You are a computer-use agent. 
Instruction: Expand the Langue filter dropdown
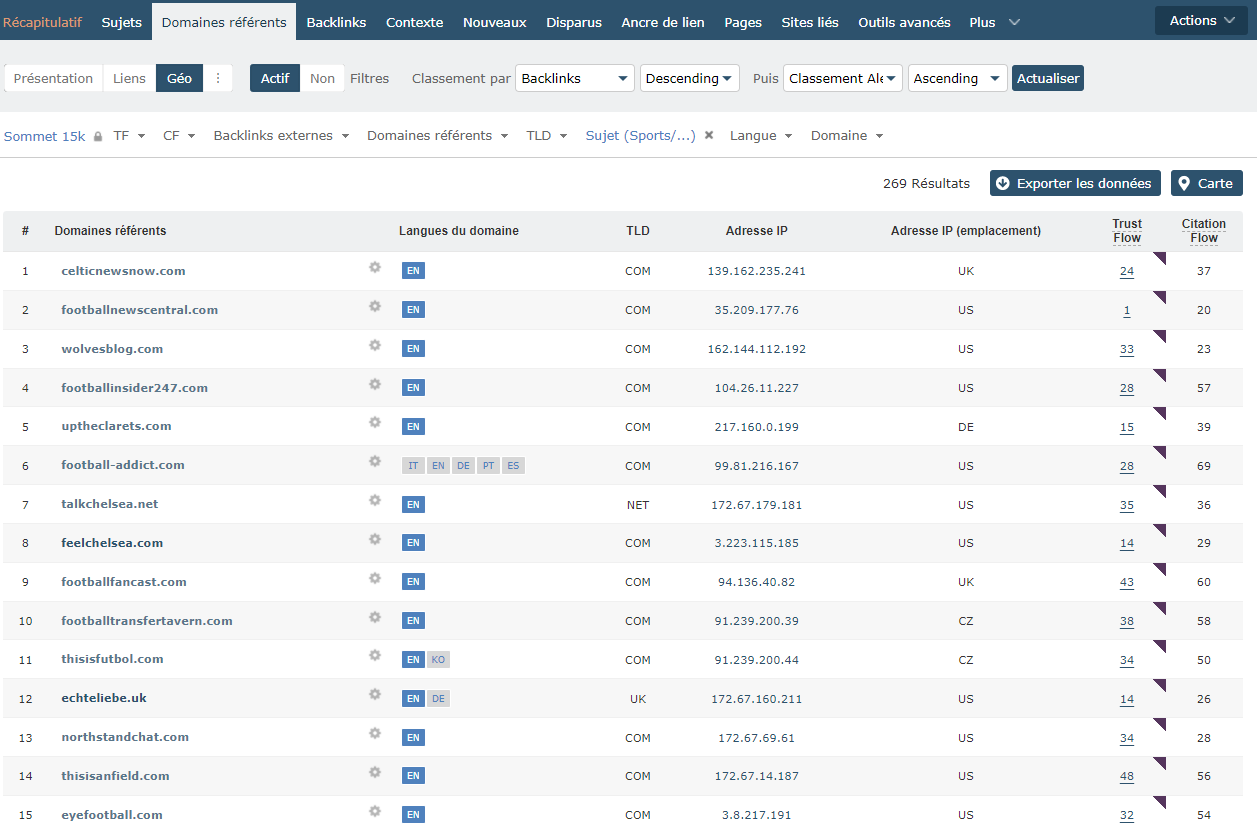pos(761,136)
